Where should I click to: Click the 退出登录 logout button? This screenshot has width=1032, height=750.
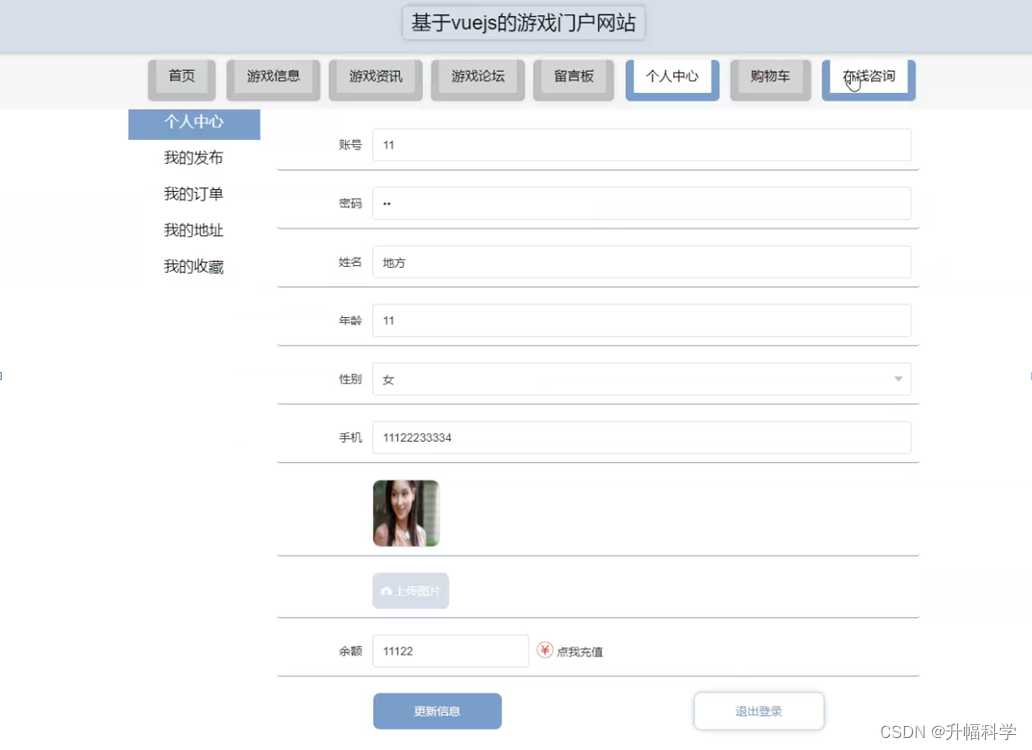758,710
